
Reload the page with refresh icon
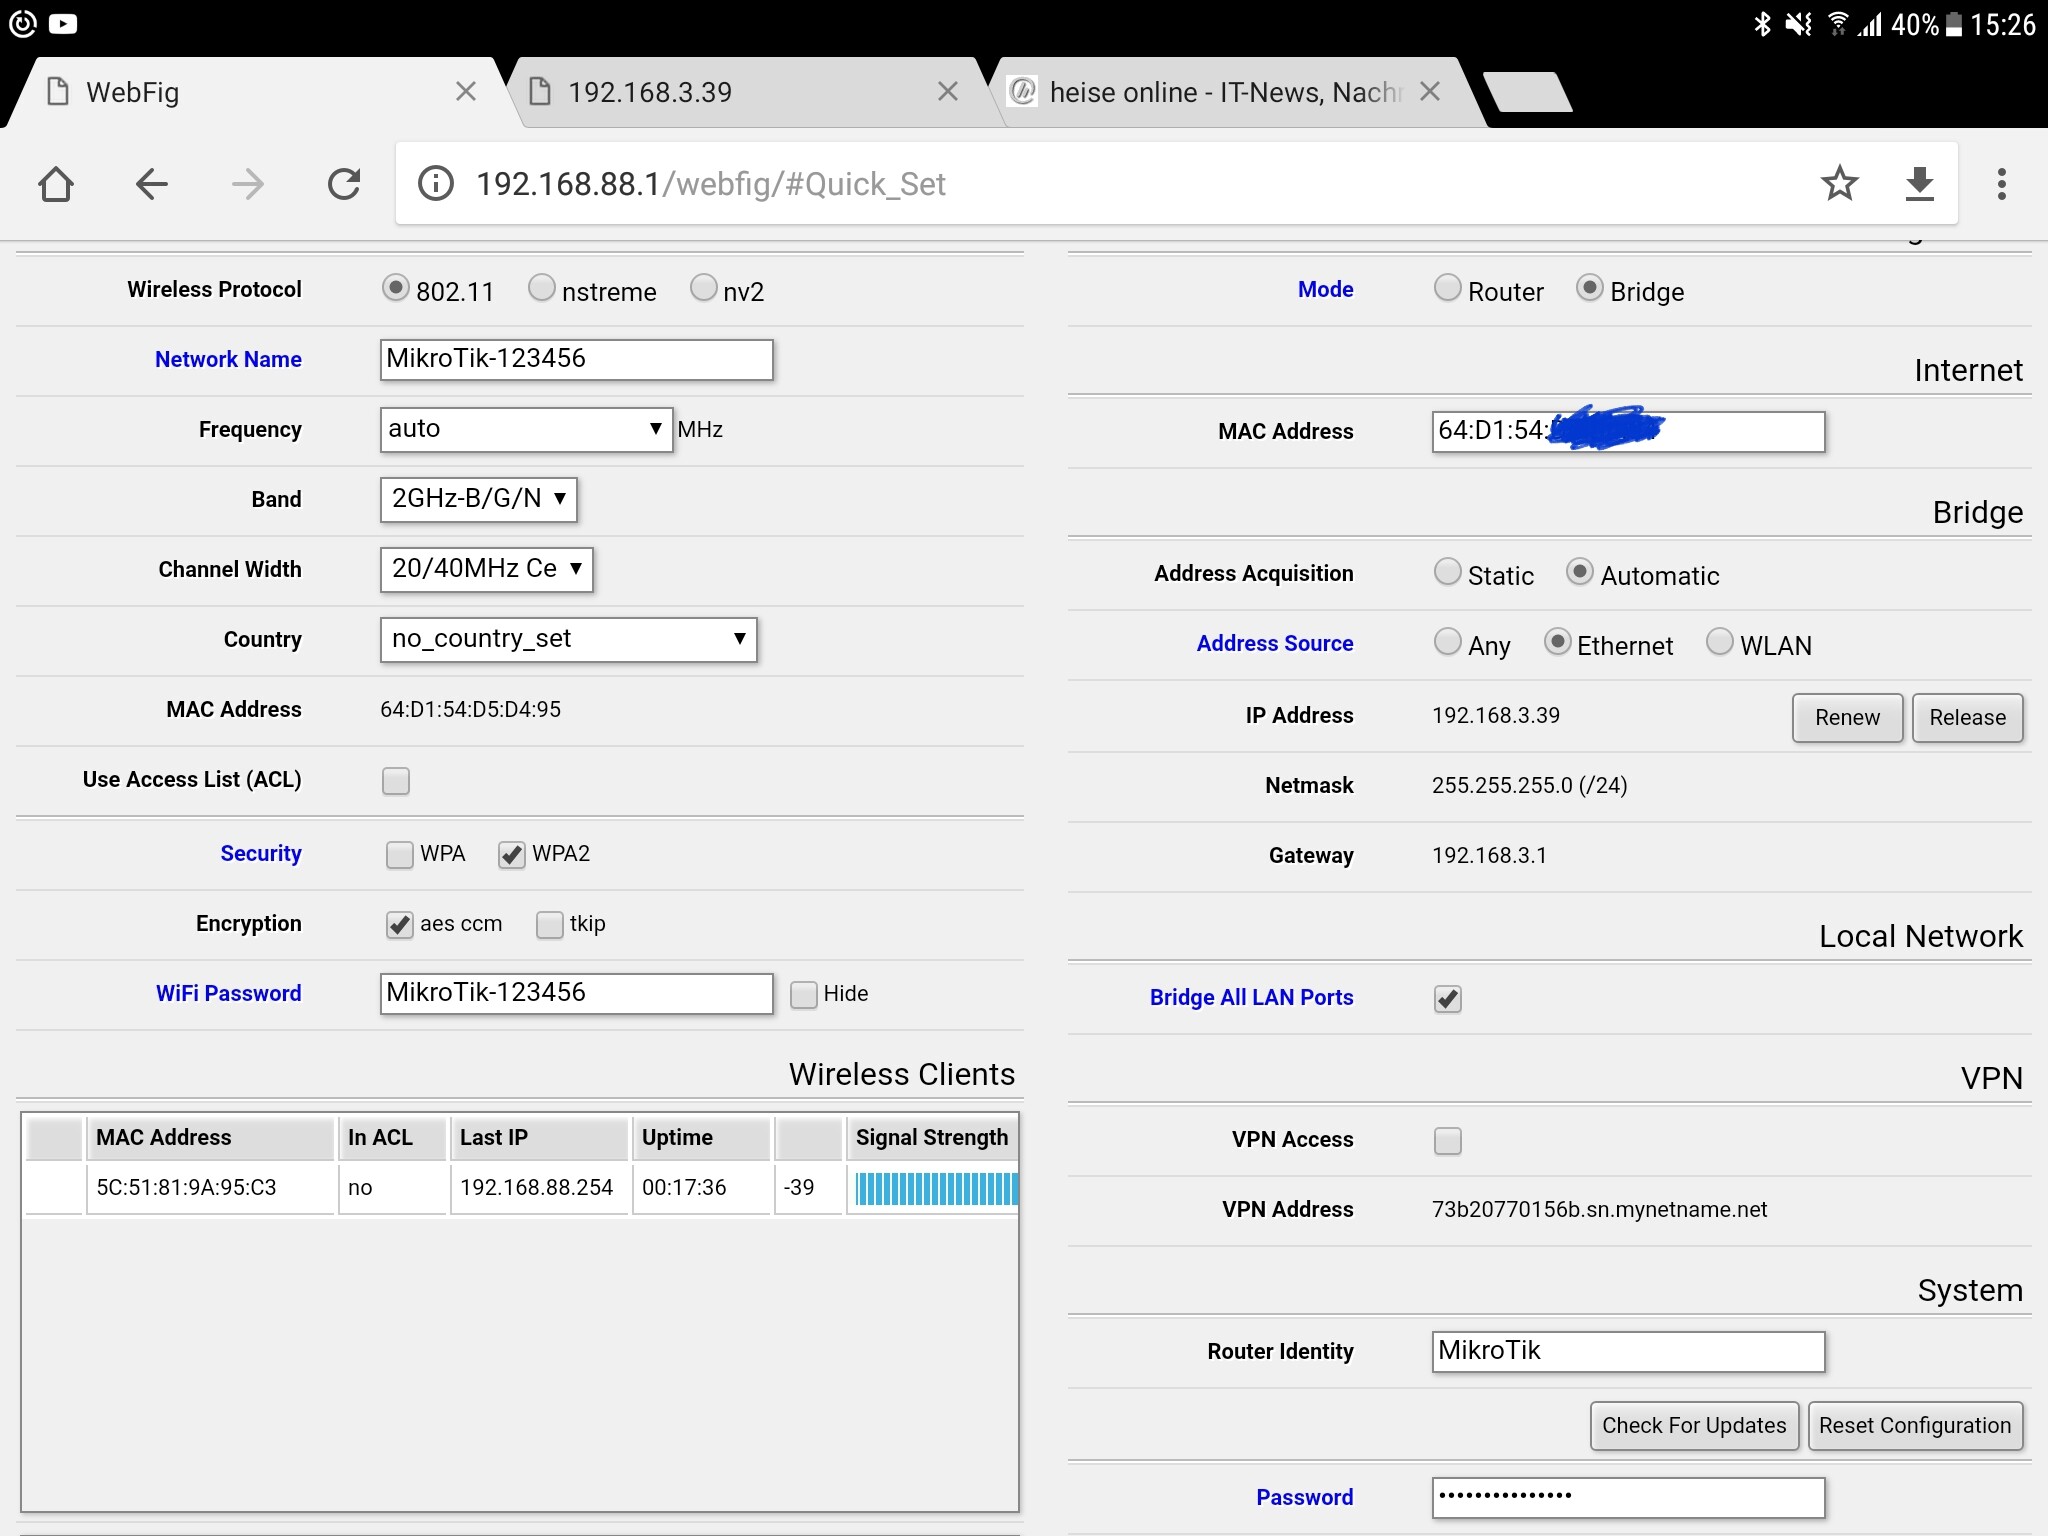click(x=344, y=184)
